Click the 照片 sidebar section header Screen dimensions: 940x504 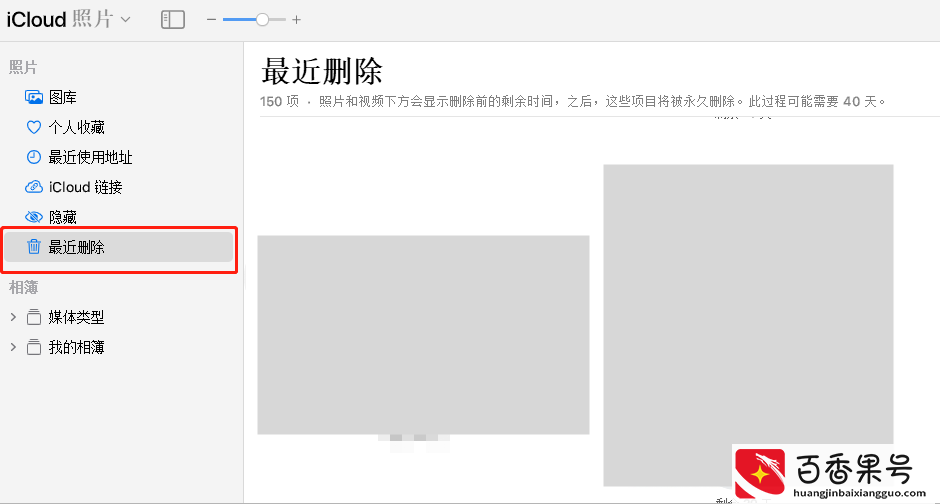(x=23, y=67)
